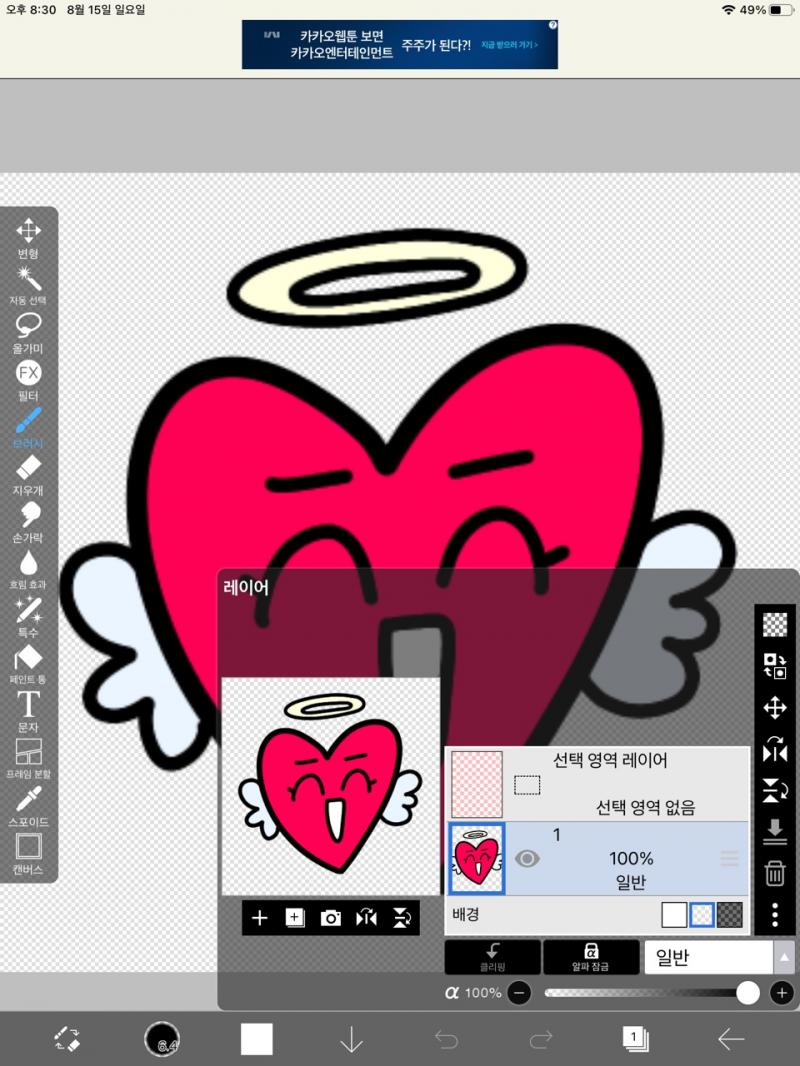Open the 일반 blend mode dropdown

coord(718,957)
